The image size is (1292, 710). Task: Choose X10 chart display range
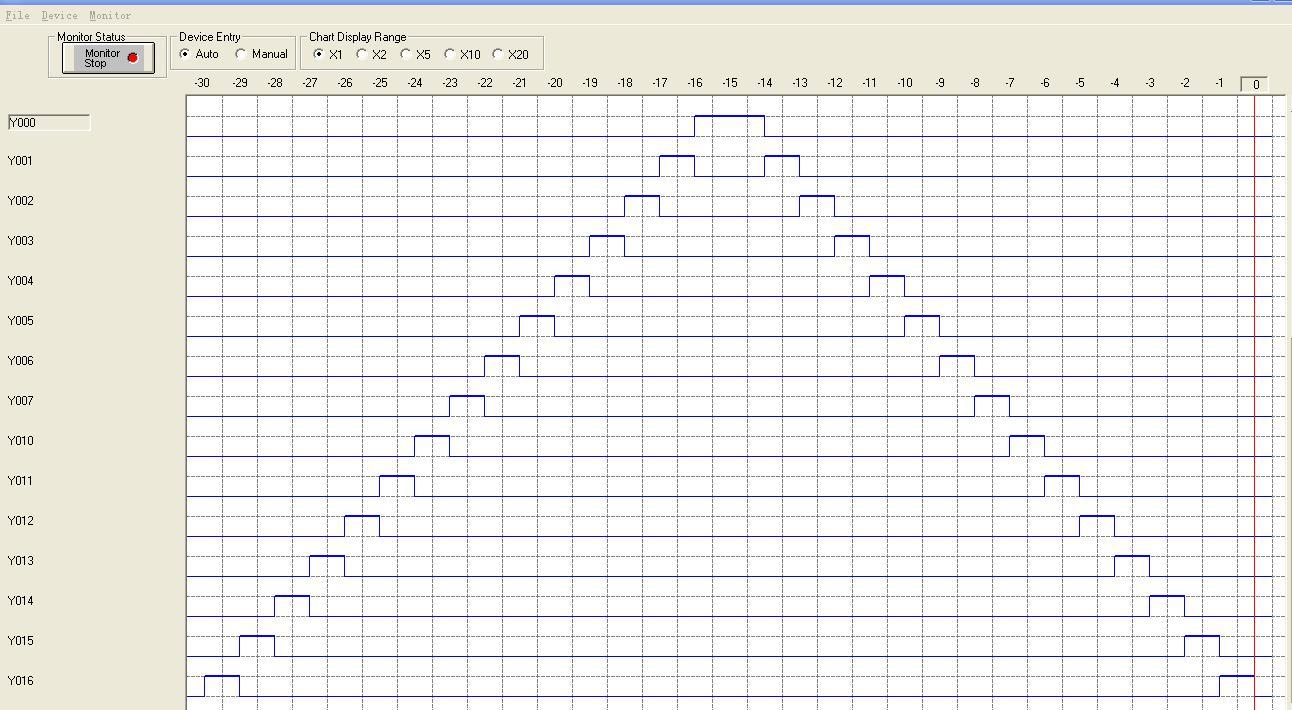[x=450, y=54]
